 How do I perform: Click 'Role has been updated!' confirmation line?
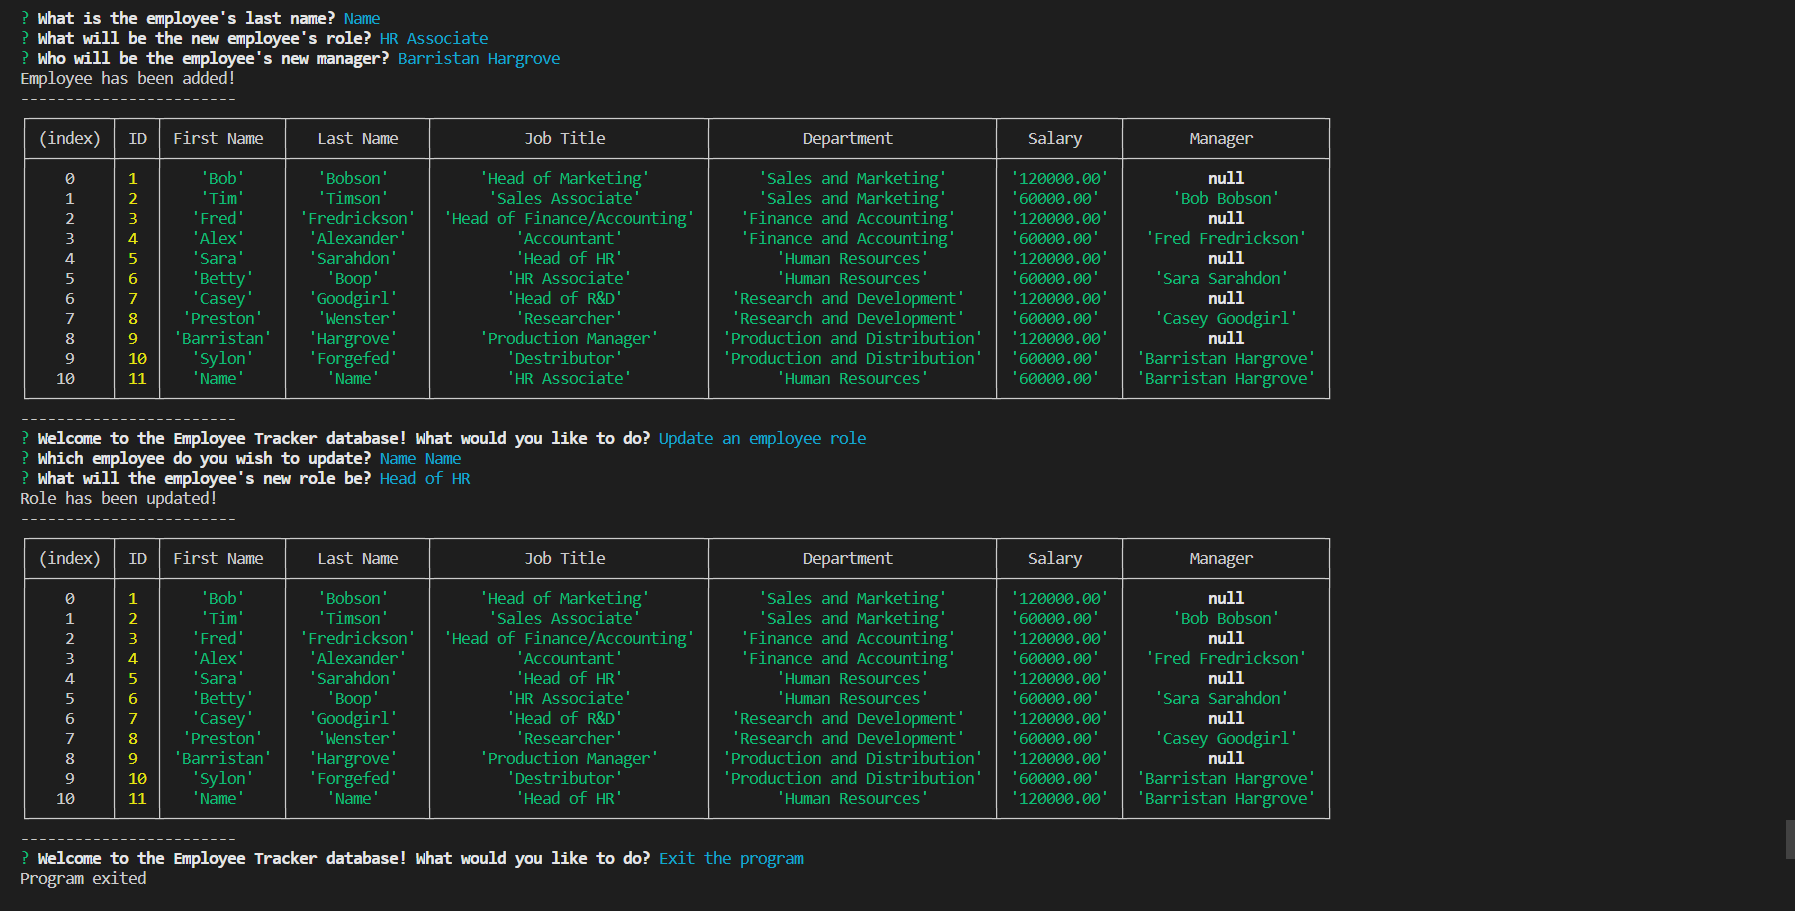coord(119,498)
